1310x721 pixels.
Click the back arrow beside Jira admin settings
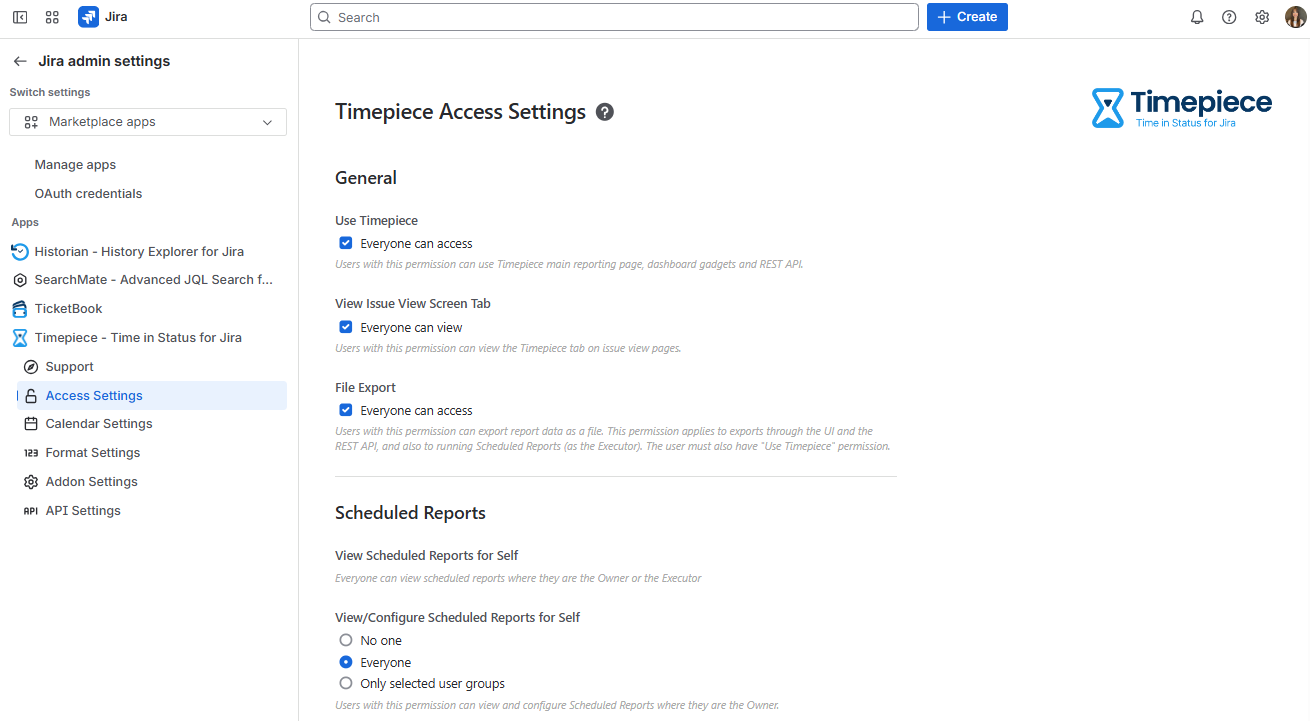(x=20, y=61)
